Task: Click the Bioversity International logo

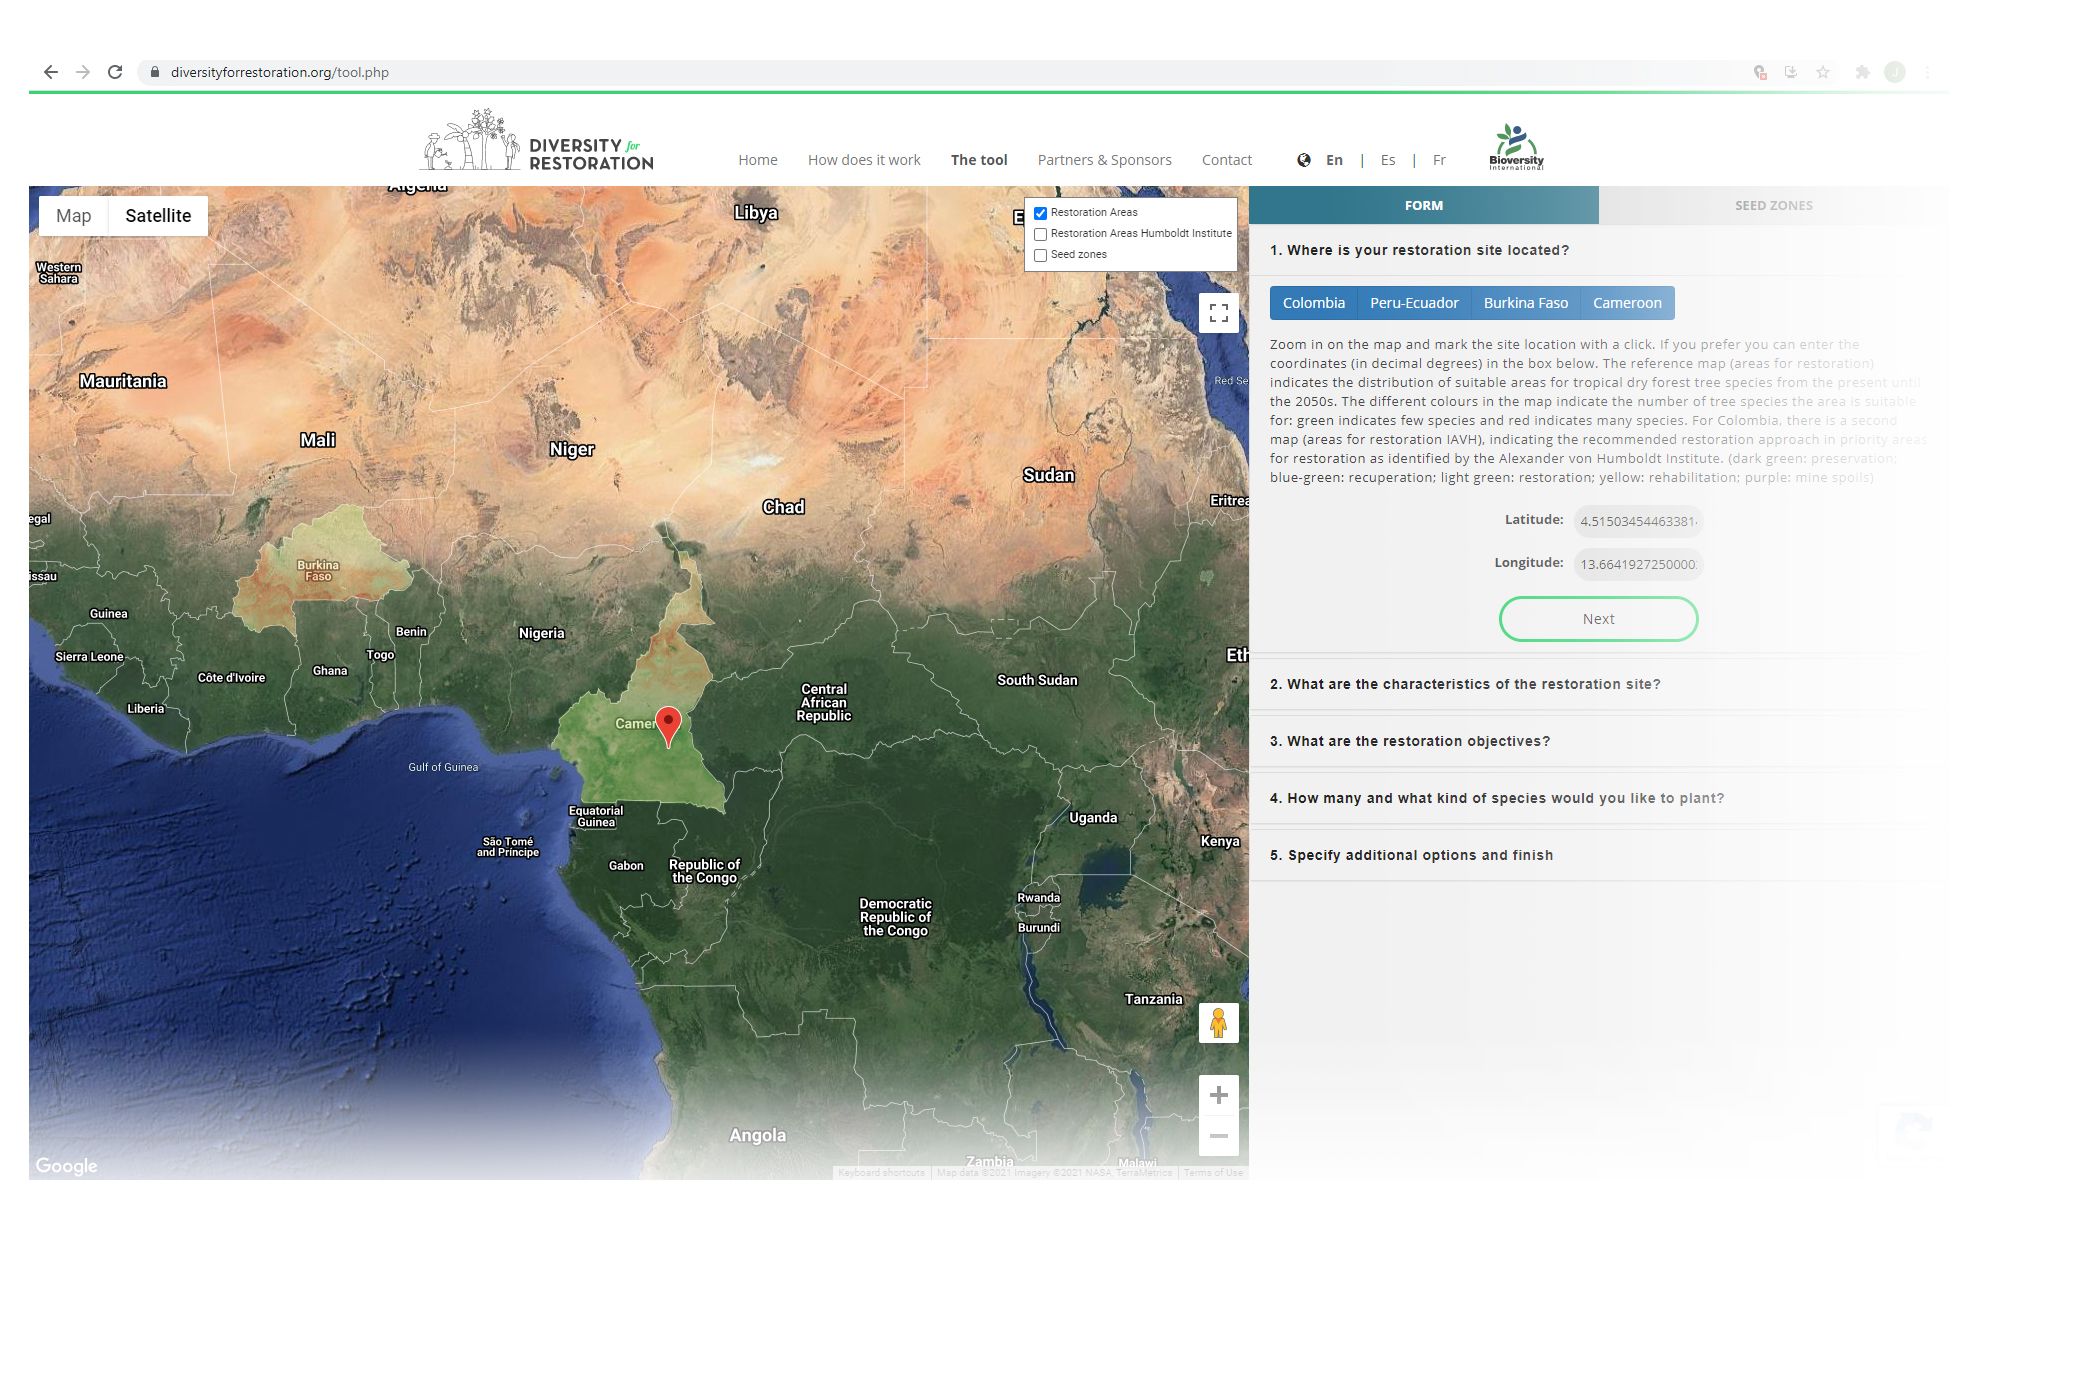Action: click(x=1516, y=147)
